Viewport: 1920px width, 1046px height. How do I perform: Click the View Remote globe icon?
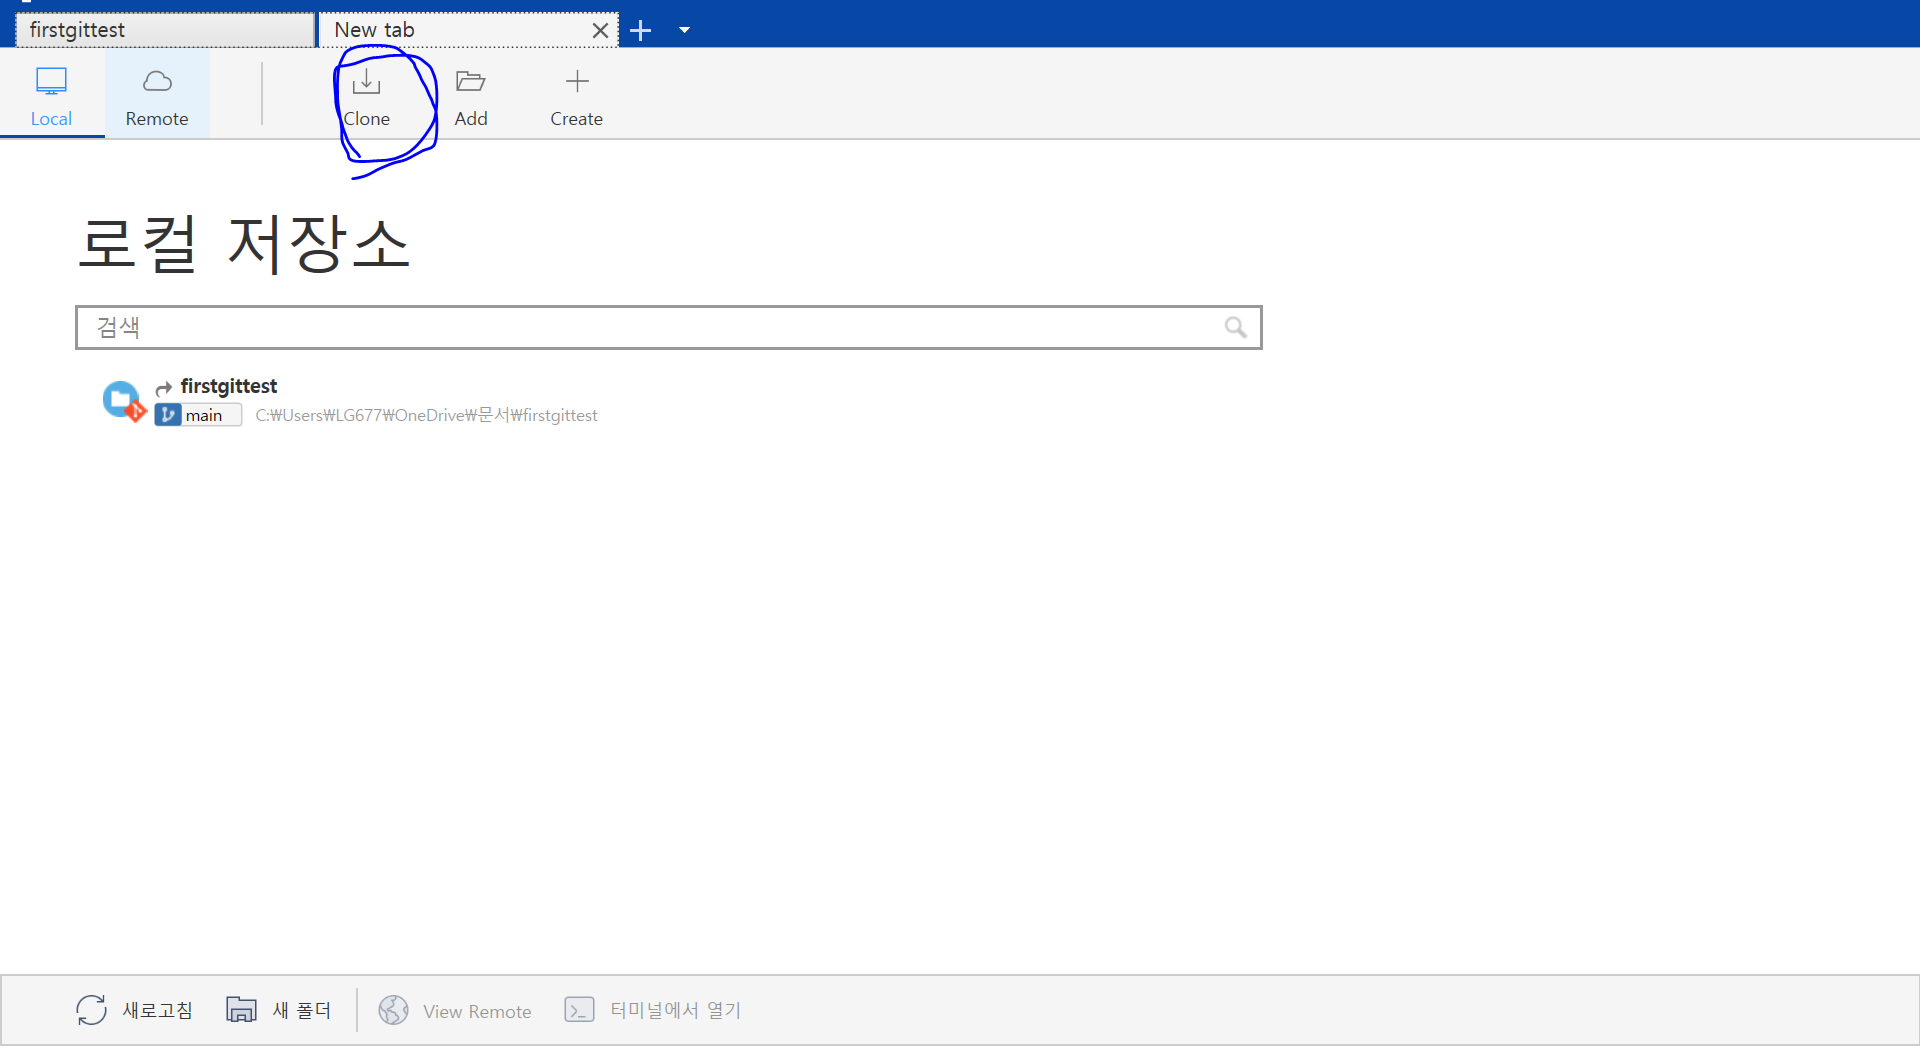pyautogui.click(x=393, y=1010)
